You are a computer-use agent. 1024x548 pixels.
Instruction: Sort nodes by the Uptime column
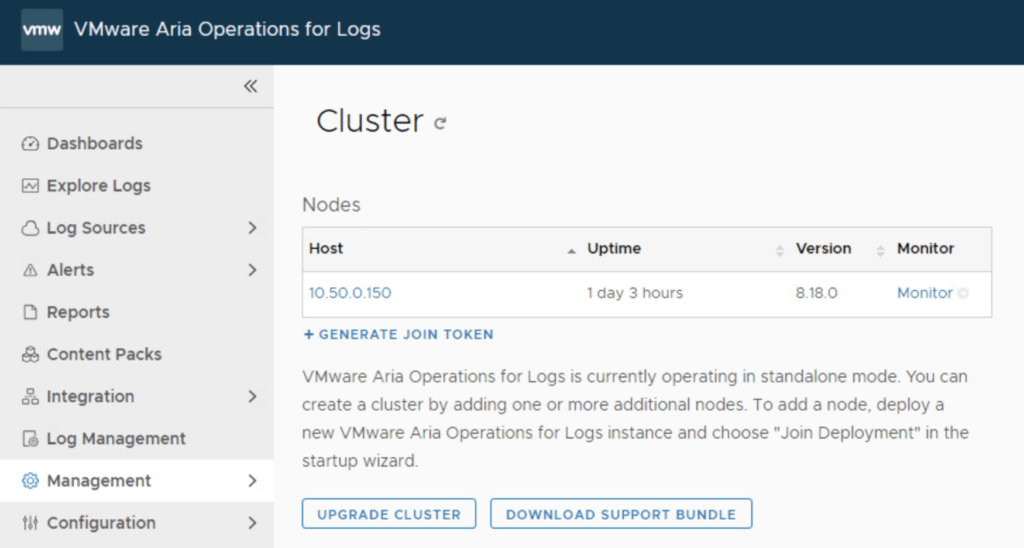pyautogui.click(x=614, y=249)
